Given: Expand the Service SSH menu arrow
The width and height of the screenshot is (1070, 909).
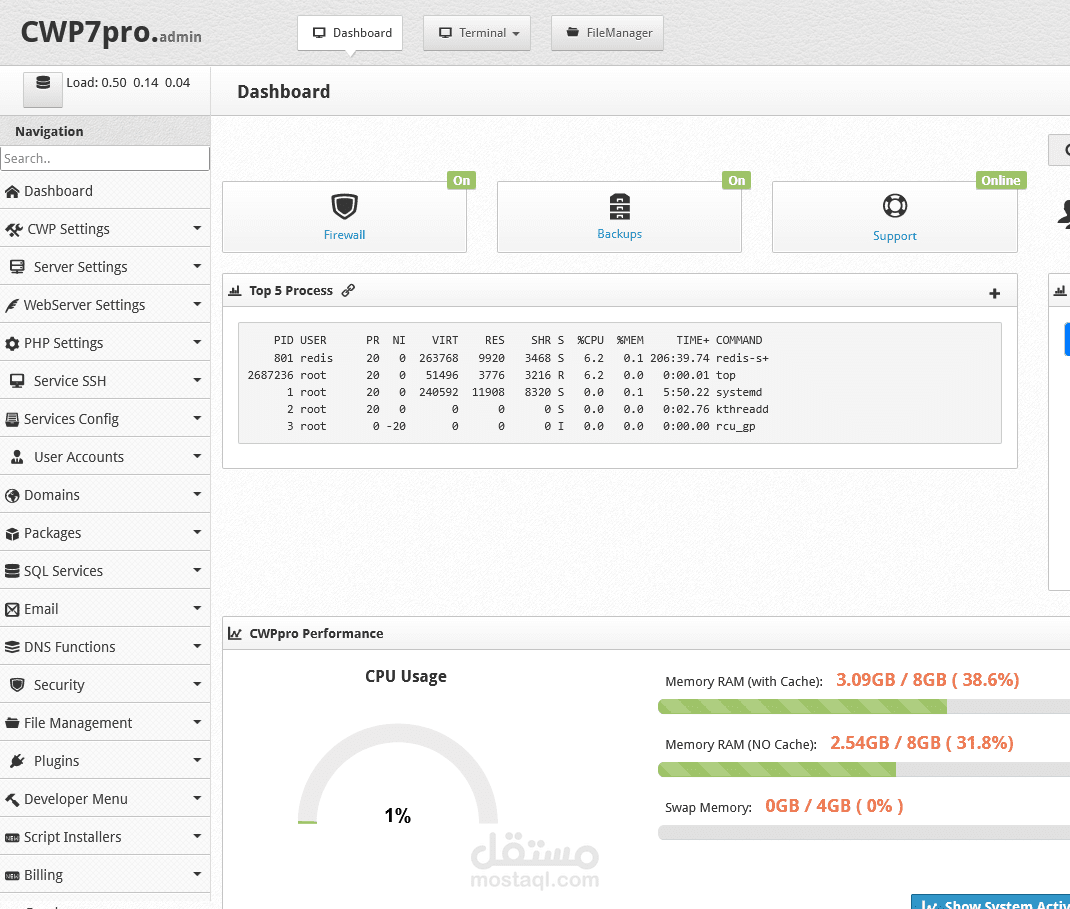Looking at the screenshot, I should coord(197,380).
